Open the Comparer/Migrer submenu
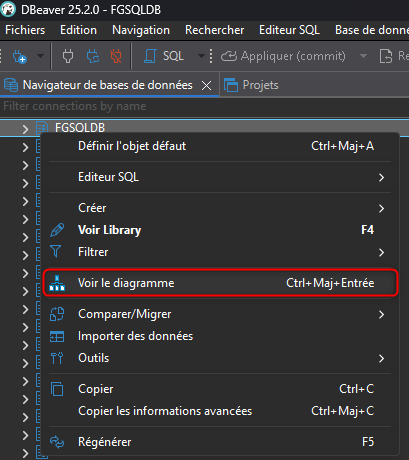Image resolution: width=409 pixels, height=460 pixels. tap(220, 314)
